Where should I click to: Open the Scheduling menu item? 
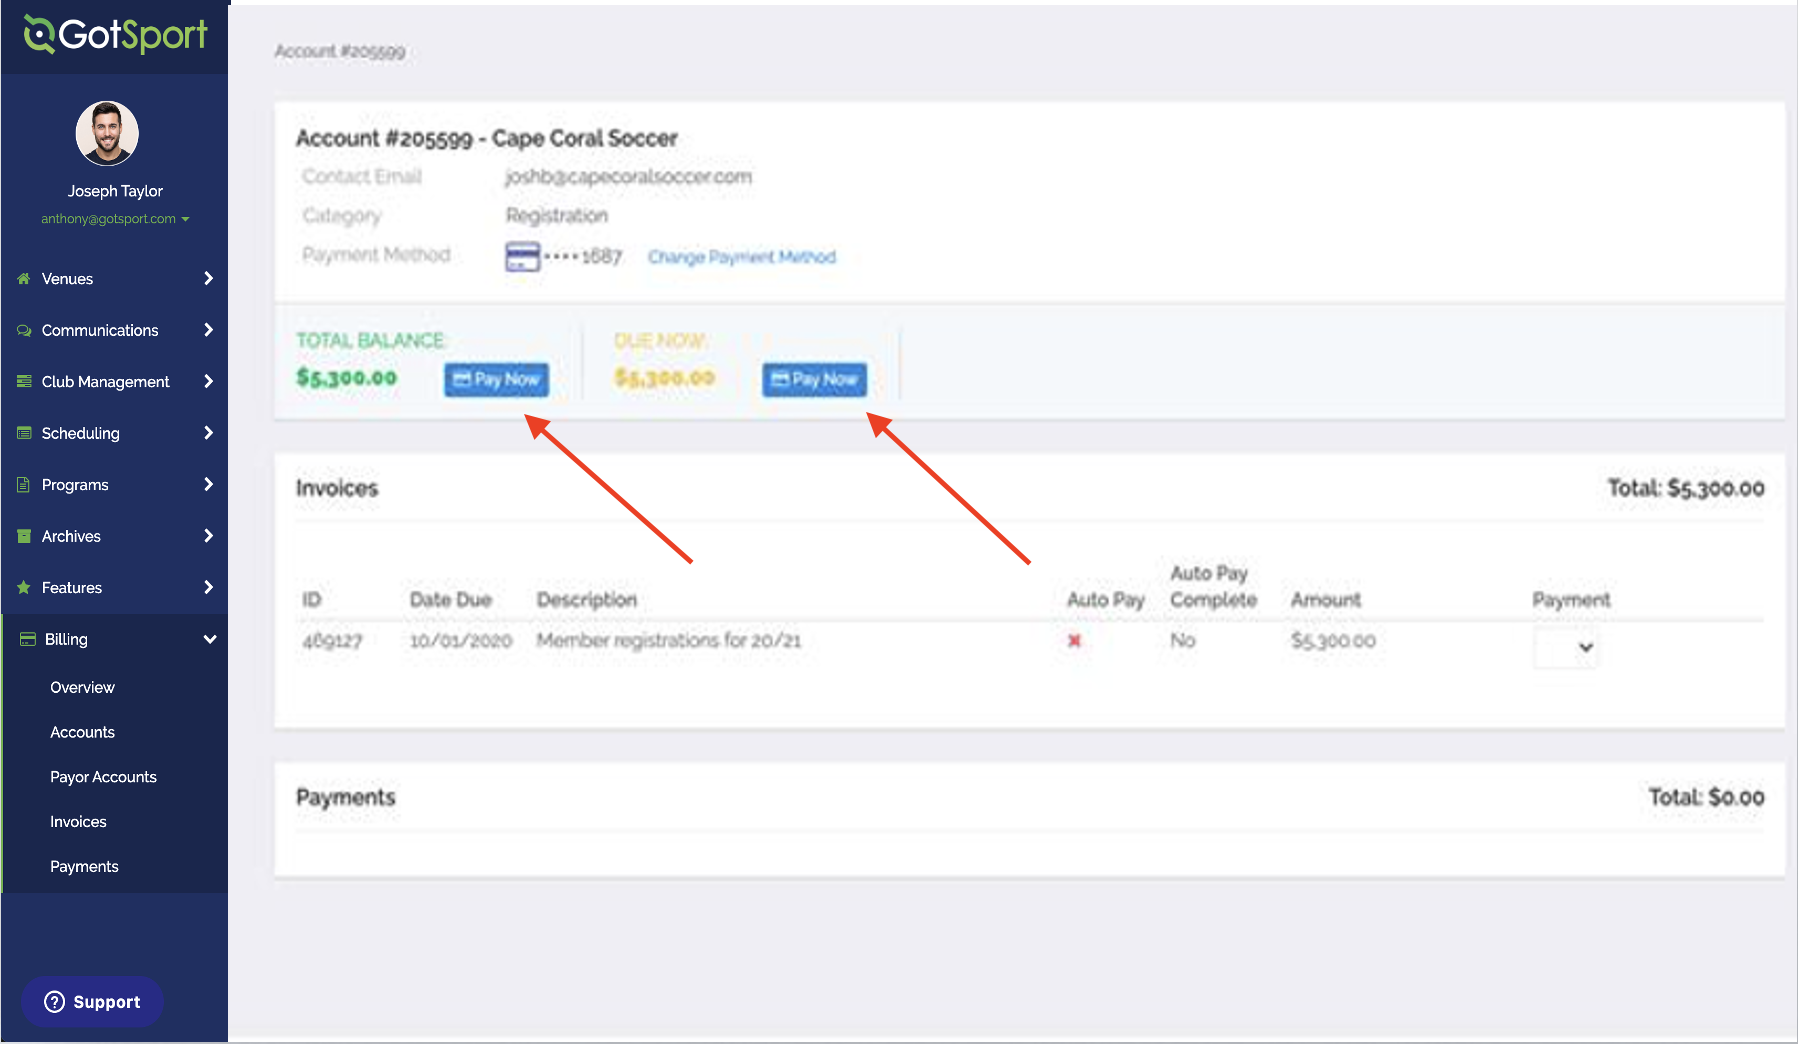114,433
